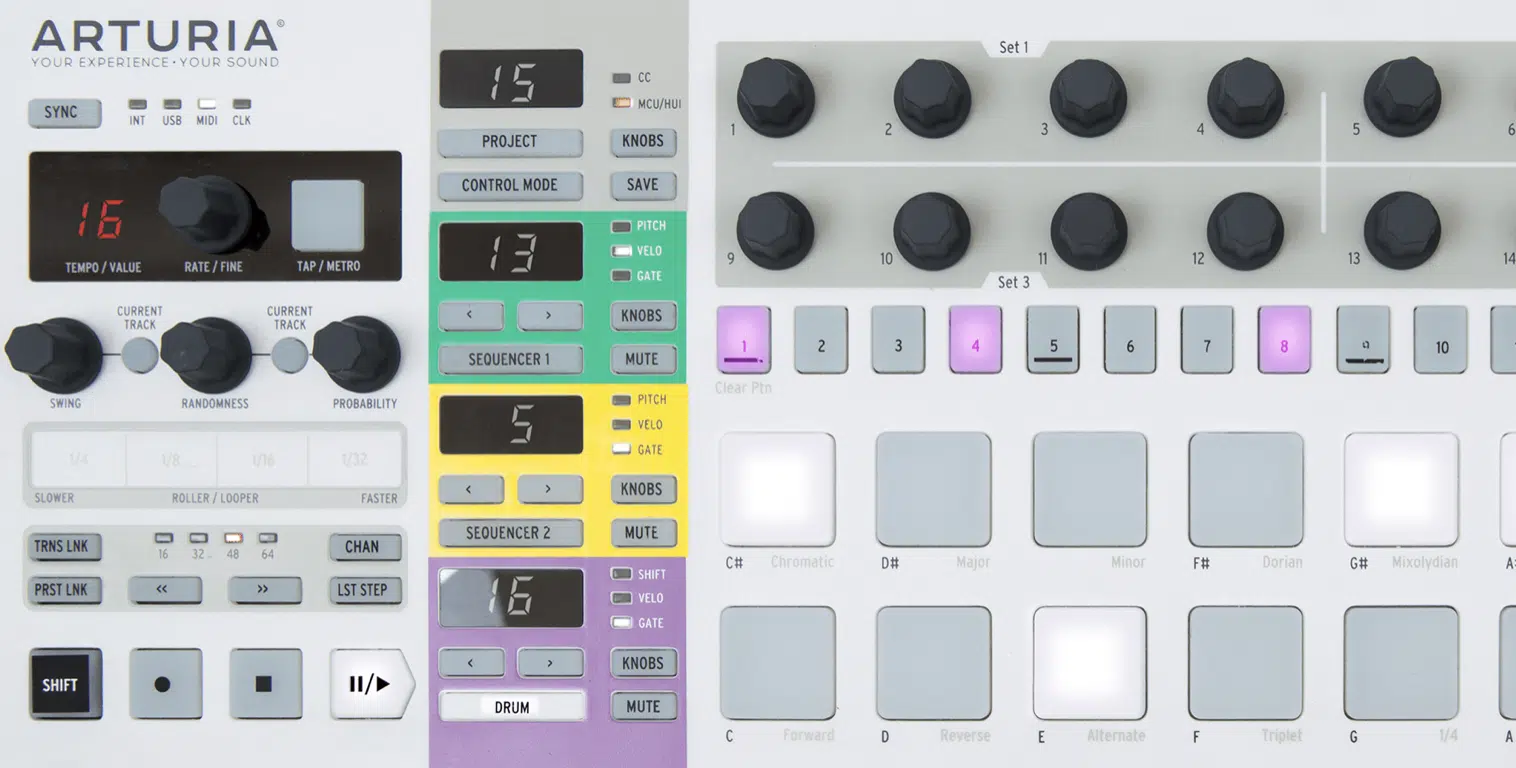Click knob number 12 in bottom row
1516x768 pixels.
coord(1245,231)
